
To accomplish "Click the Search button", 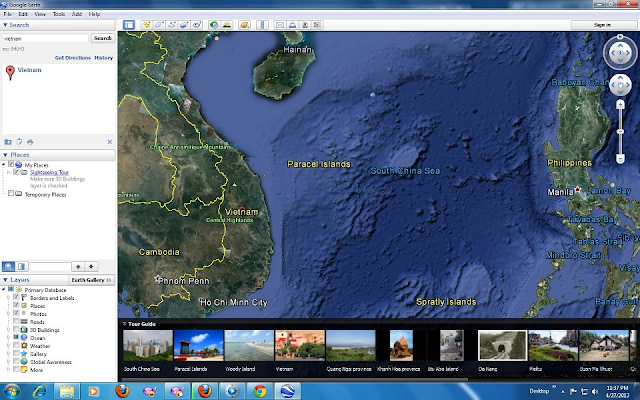I will coord(102,38).
